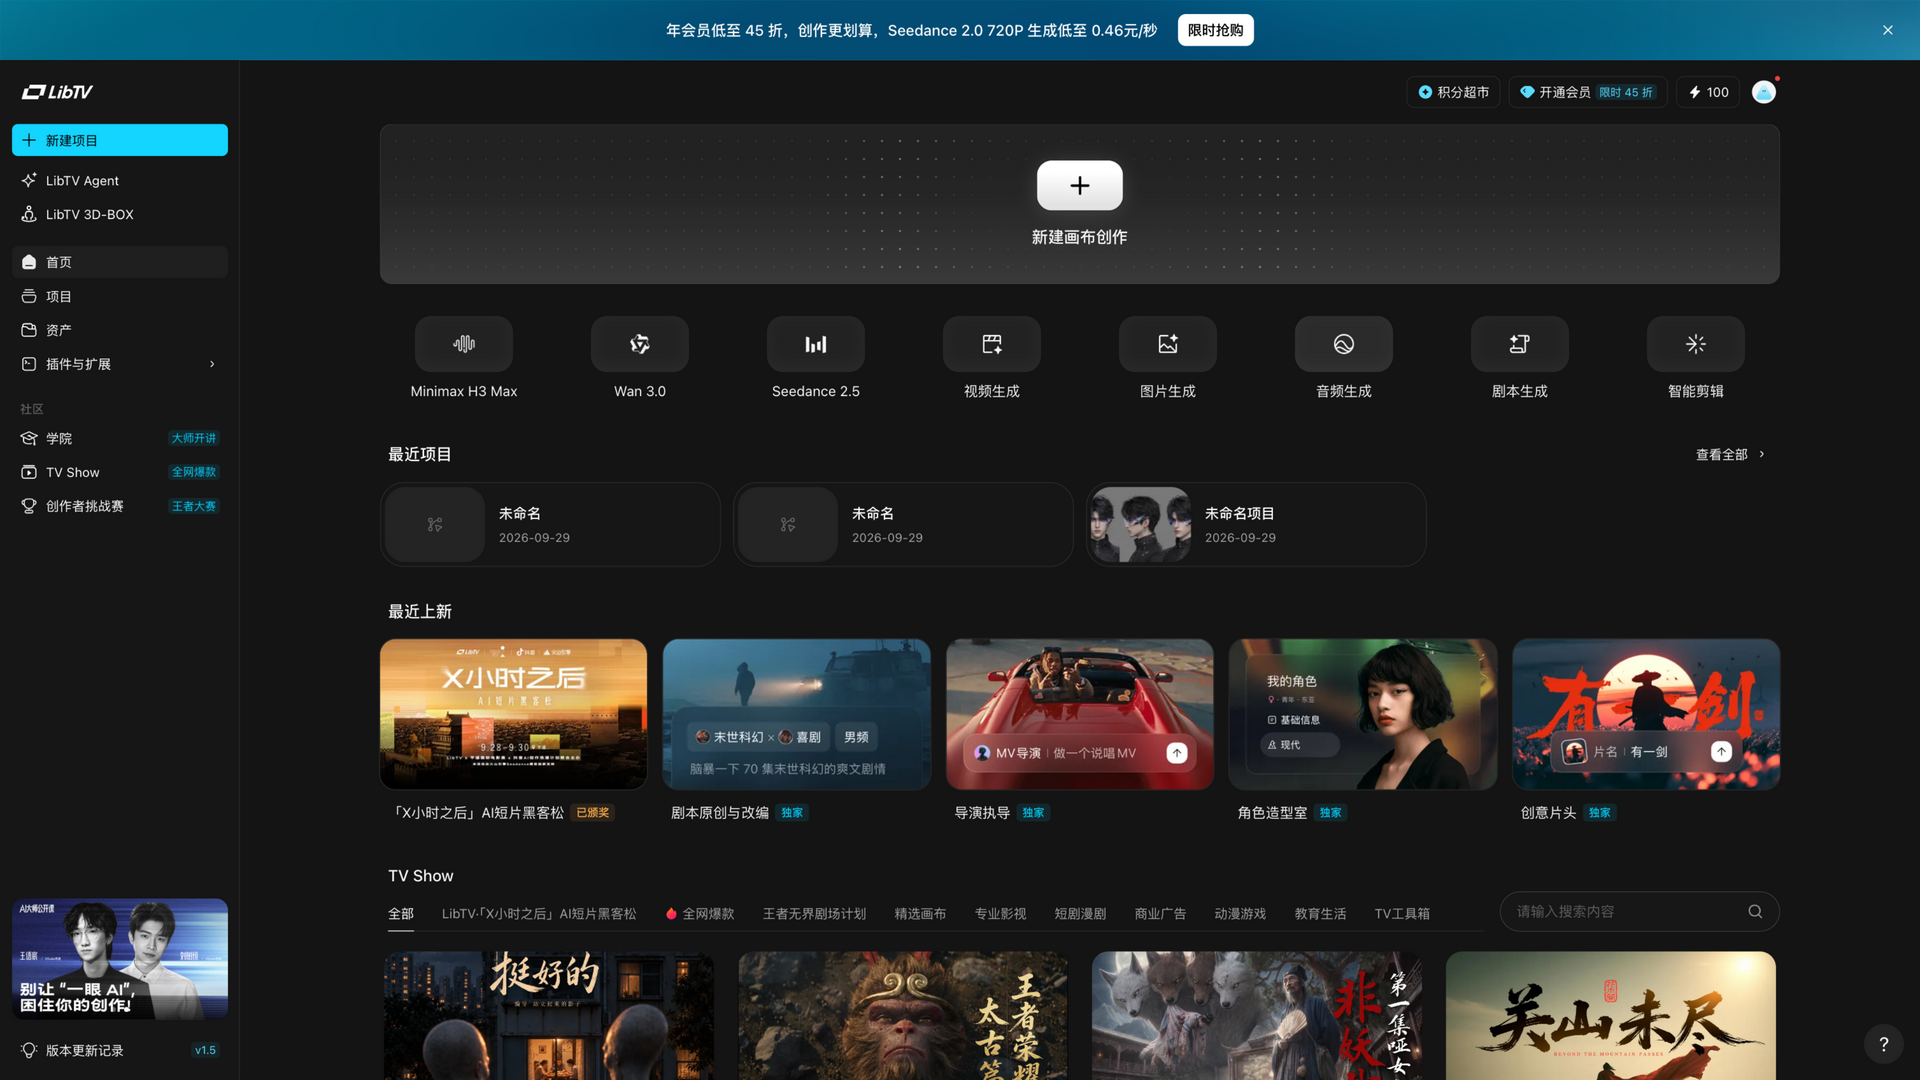Open the 积分超市 points store
1920x1080 pixels.
point(1453,92)
